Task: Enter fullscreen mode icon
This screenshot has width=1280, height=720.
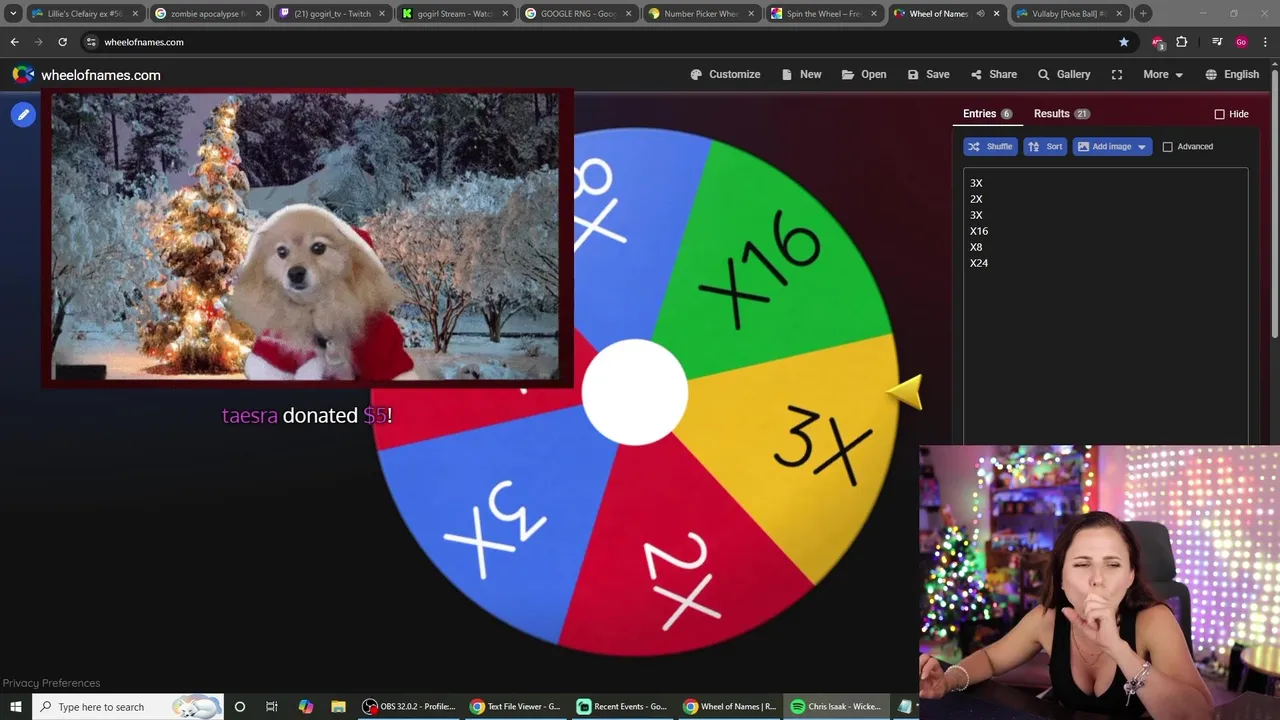Action: click(x=1117, y=75)
